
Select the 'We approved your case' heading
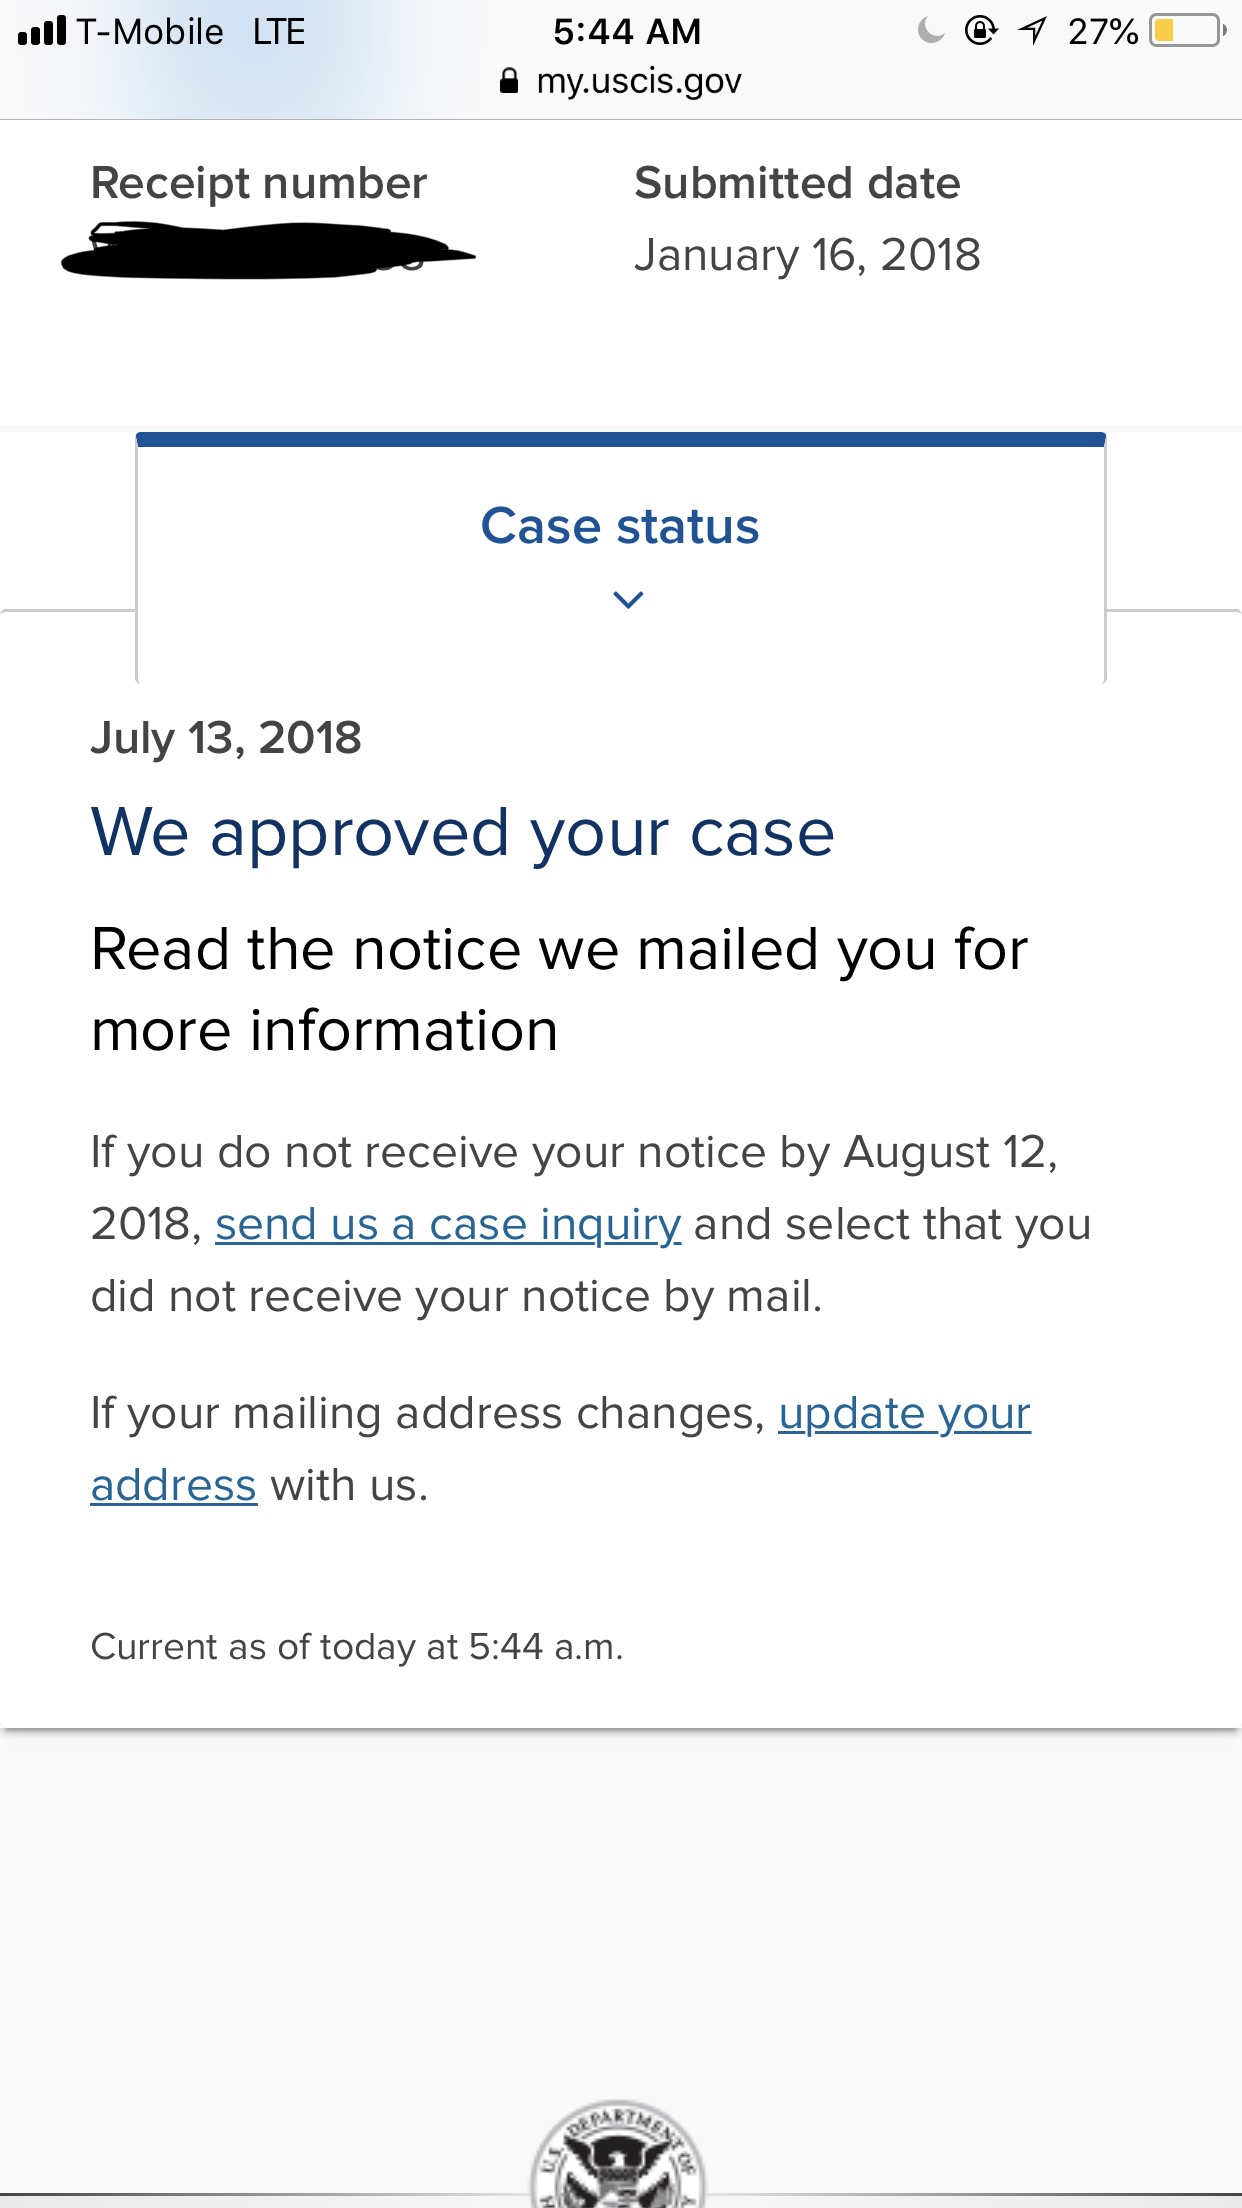click(x=463, y=833)
